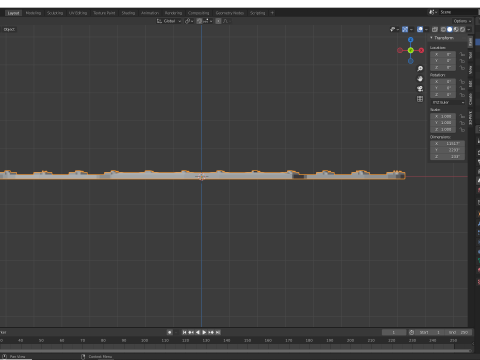Click the negative Z blue circle on the gizmo
The width and height of the screenshot is (480, 360).
[411, 61]
